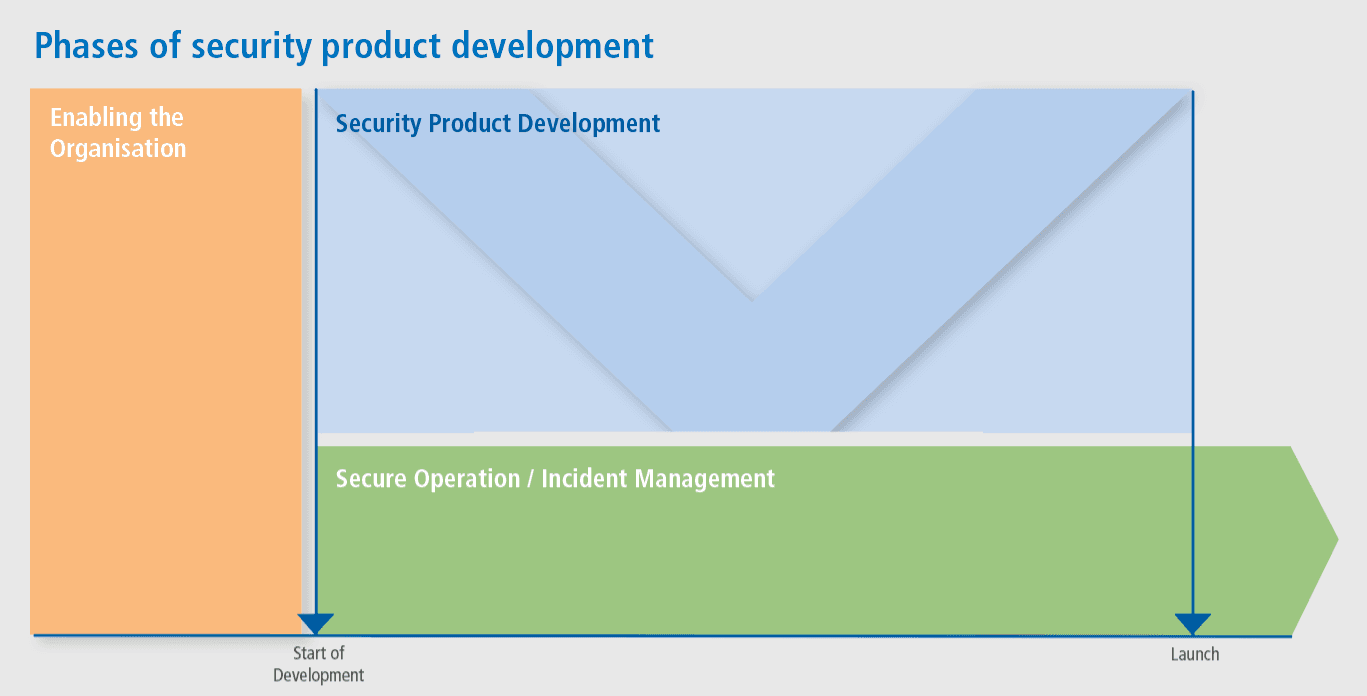Image resolution: width=1367 pixels, height=696 pixels.
Task: Select the 'Enabling the Organisation' label
Action: (118, 133)
